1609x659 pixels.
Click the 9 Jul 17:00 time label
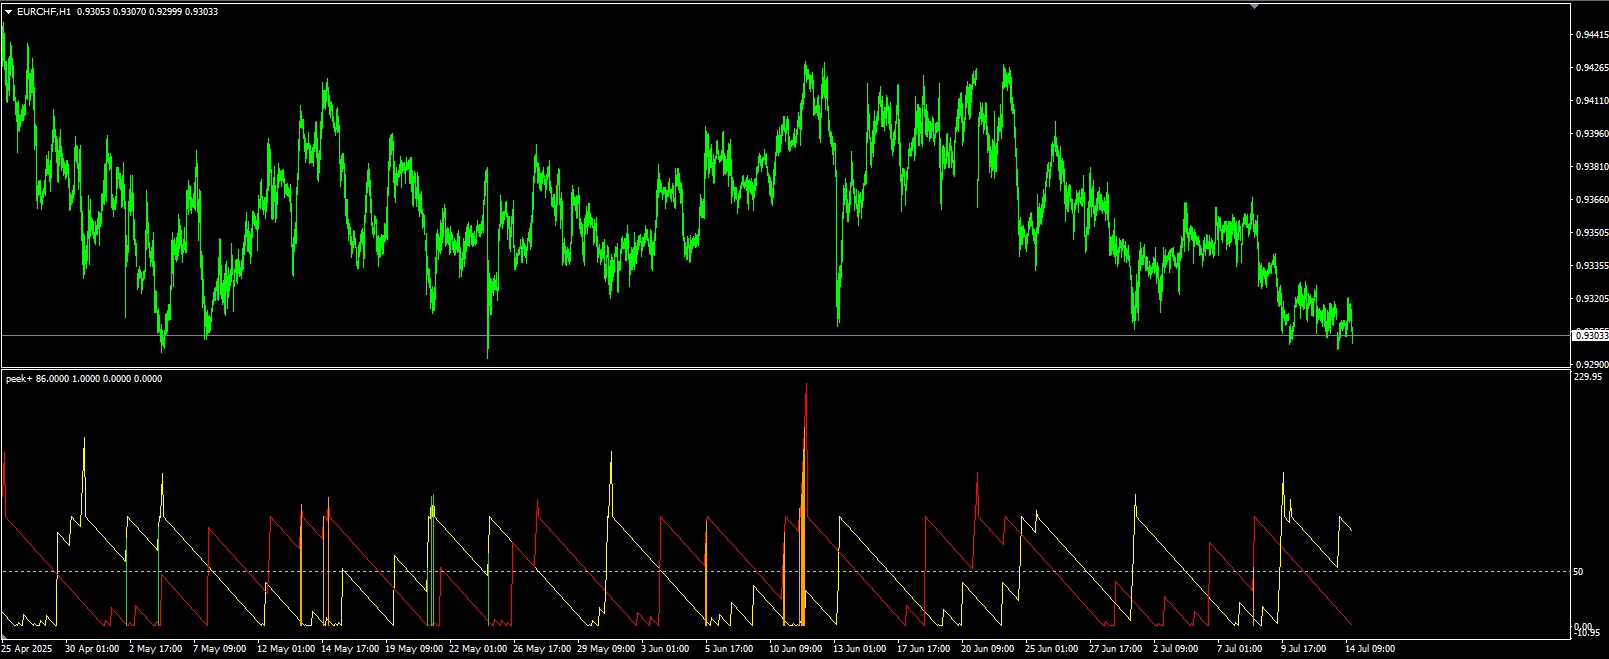point(1304,649)
